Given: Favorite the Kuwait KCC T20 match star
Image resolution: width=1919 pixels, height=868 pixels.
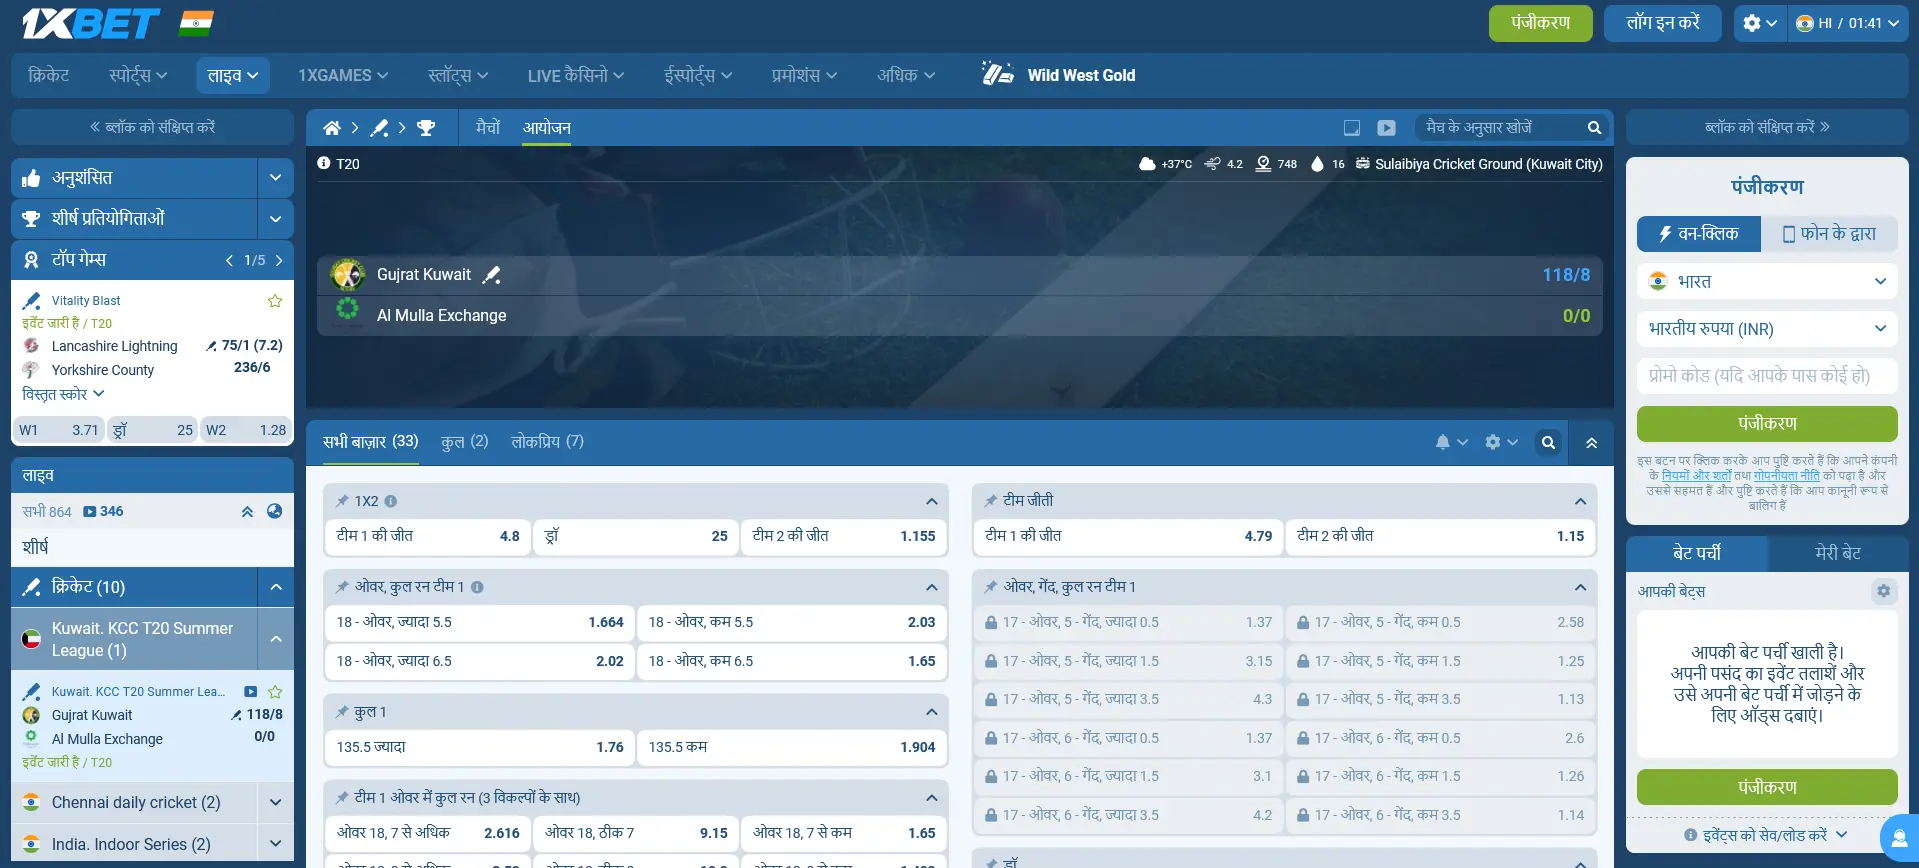Looking at the screenshot, I should coord(275,692).
